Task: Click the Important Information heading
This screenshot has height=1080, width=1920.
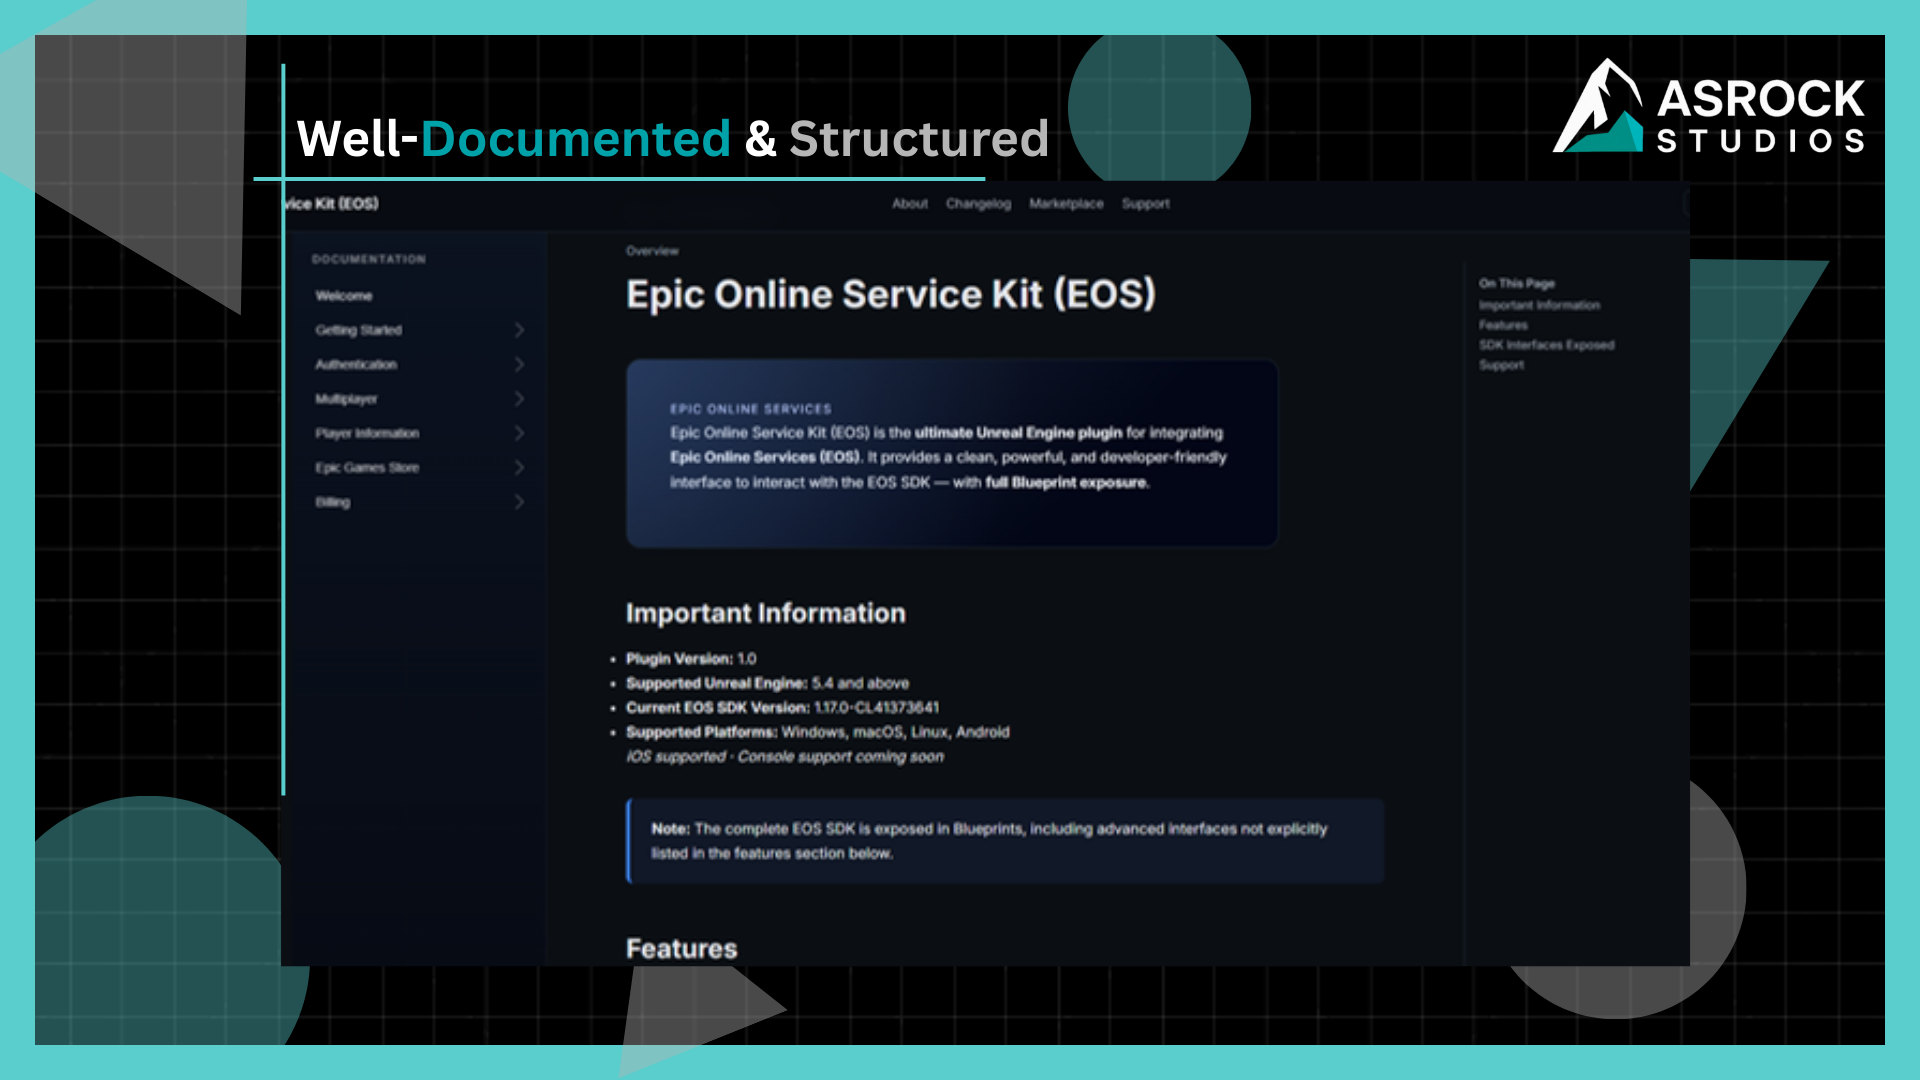Action: [x=766, y=613]
